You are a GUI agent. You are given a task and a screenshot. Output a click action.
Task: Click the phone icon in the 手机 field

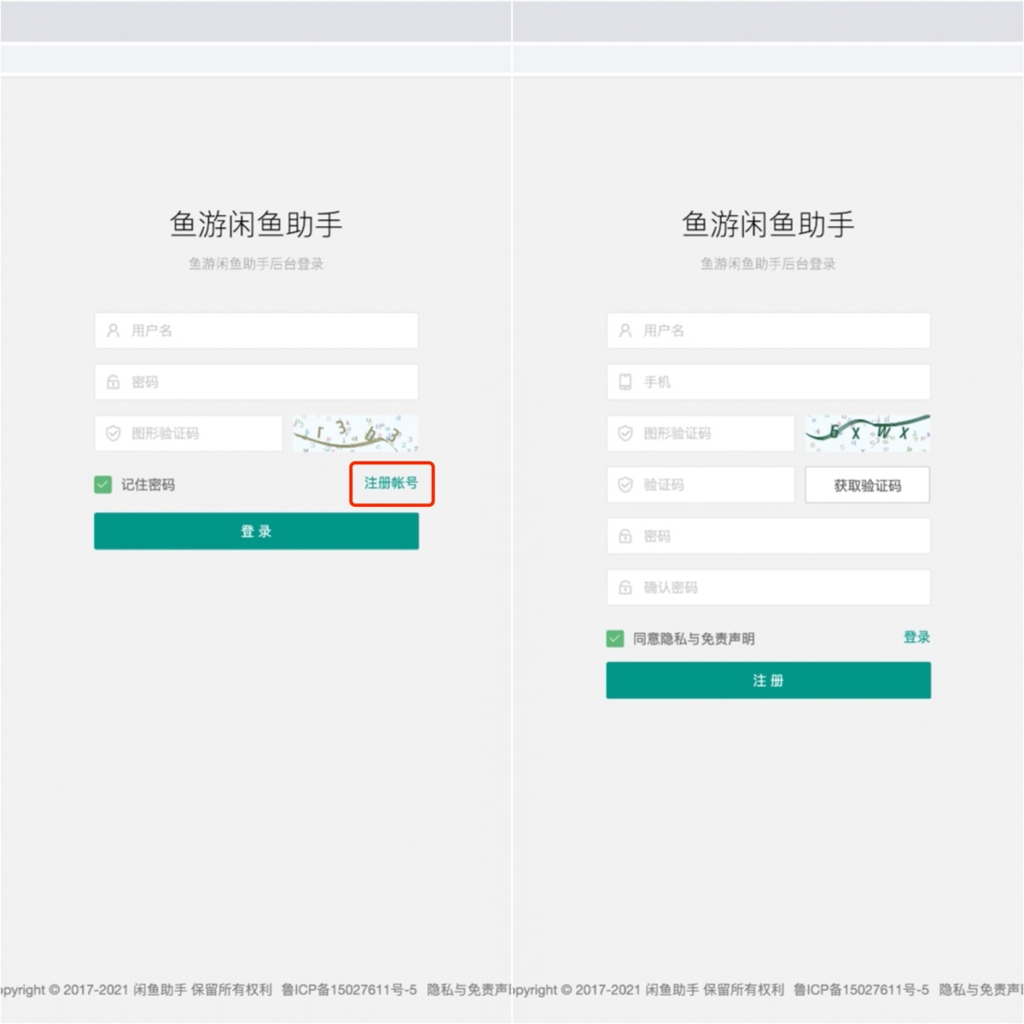625,382
